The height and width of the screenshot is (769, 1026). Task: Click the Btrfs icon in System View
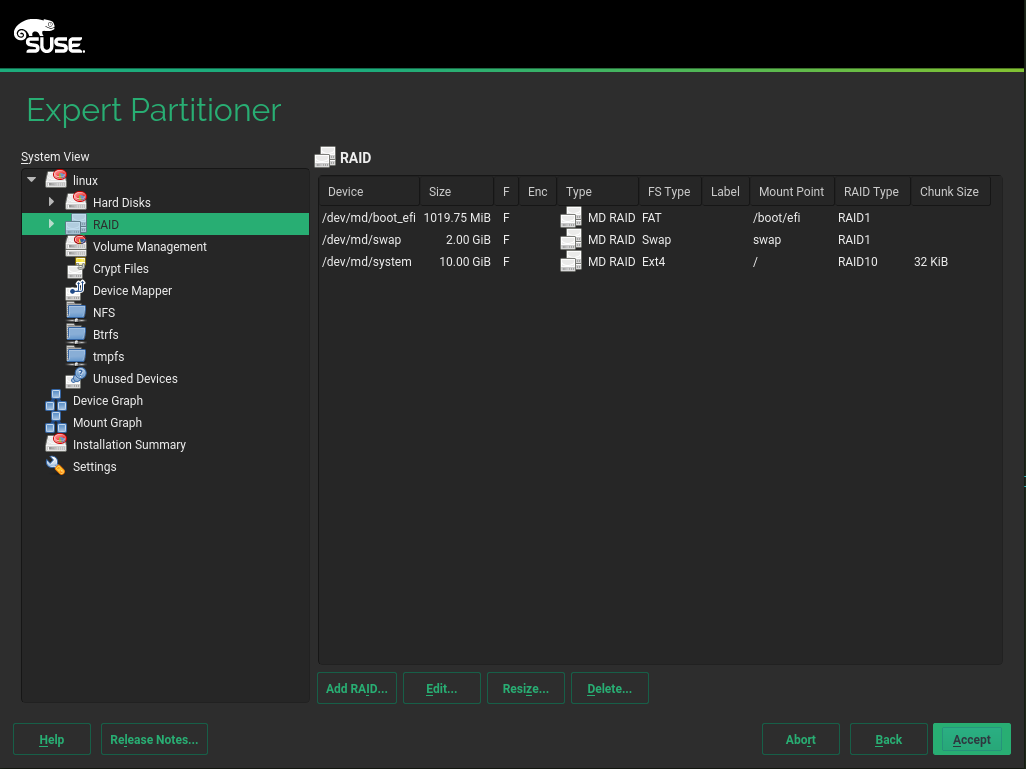[x=77, y=334]
